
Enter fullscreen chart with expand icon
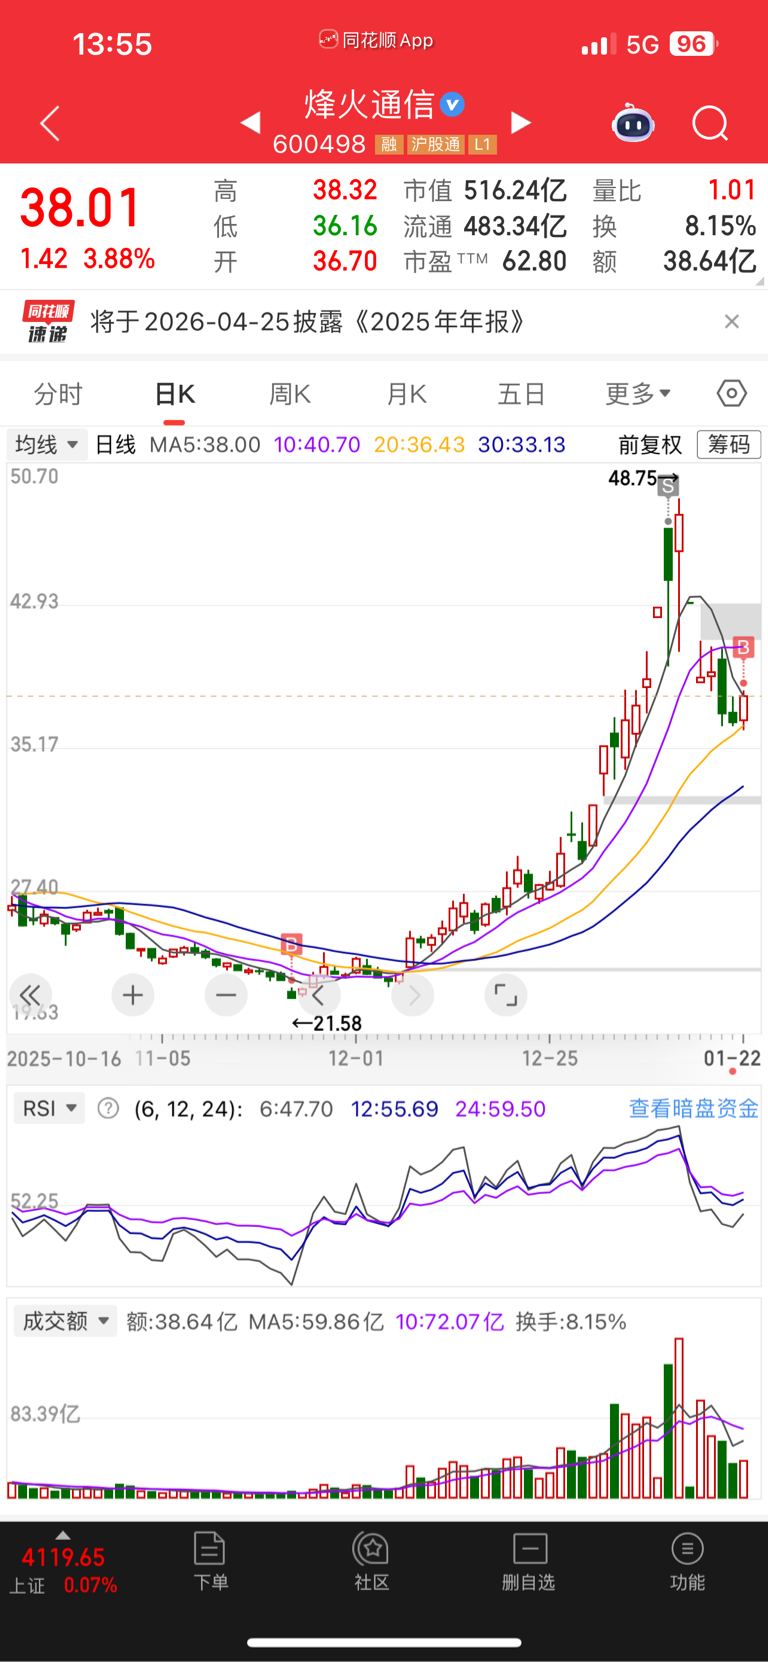click(506, 995)
